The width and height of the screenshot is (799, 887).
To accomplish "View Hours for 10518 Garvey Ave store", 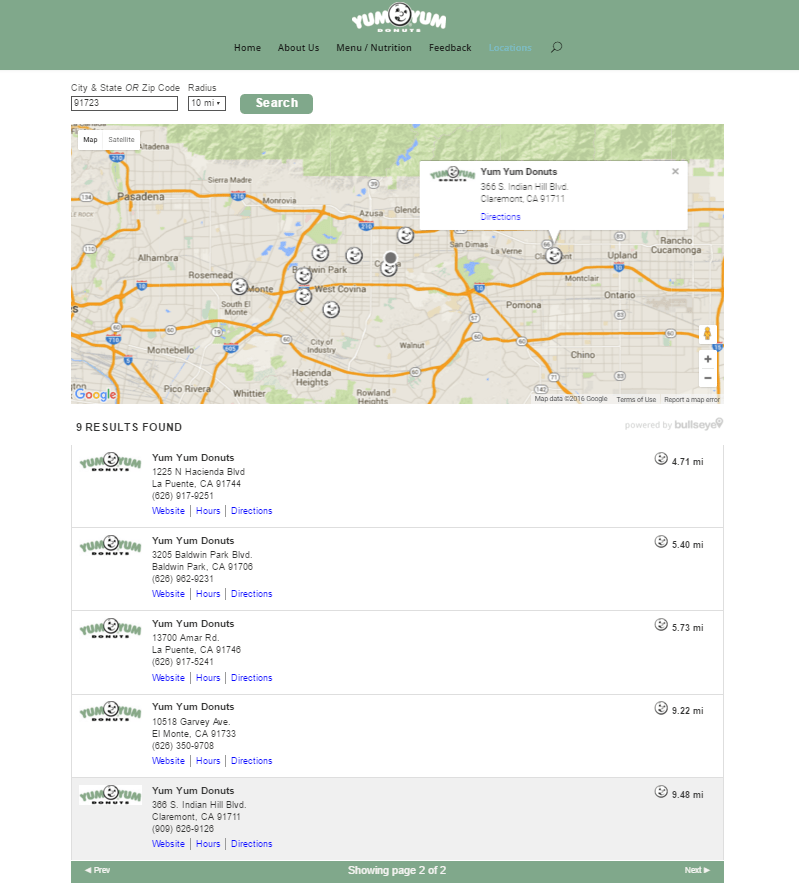I will (208, 761).
